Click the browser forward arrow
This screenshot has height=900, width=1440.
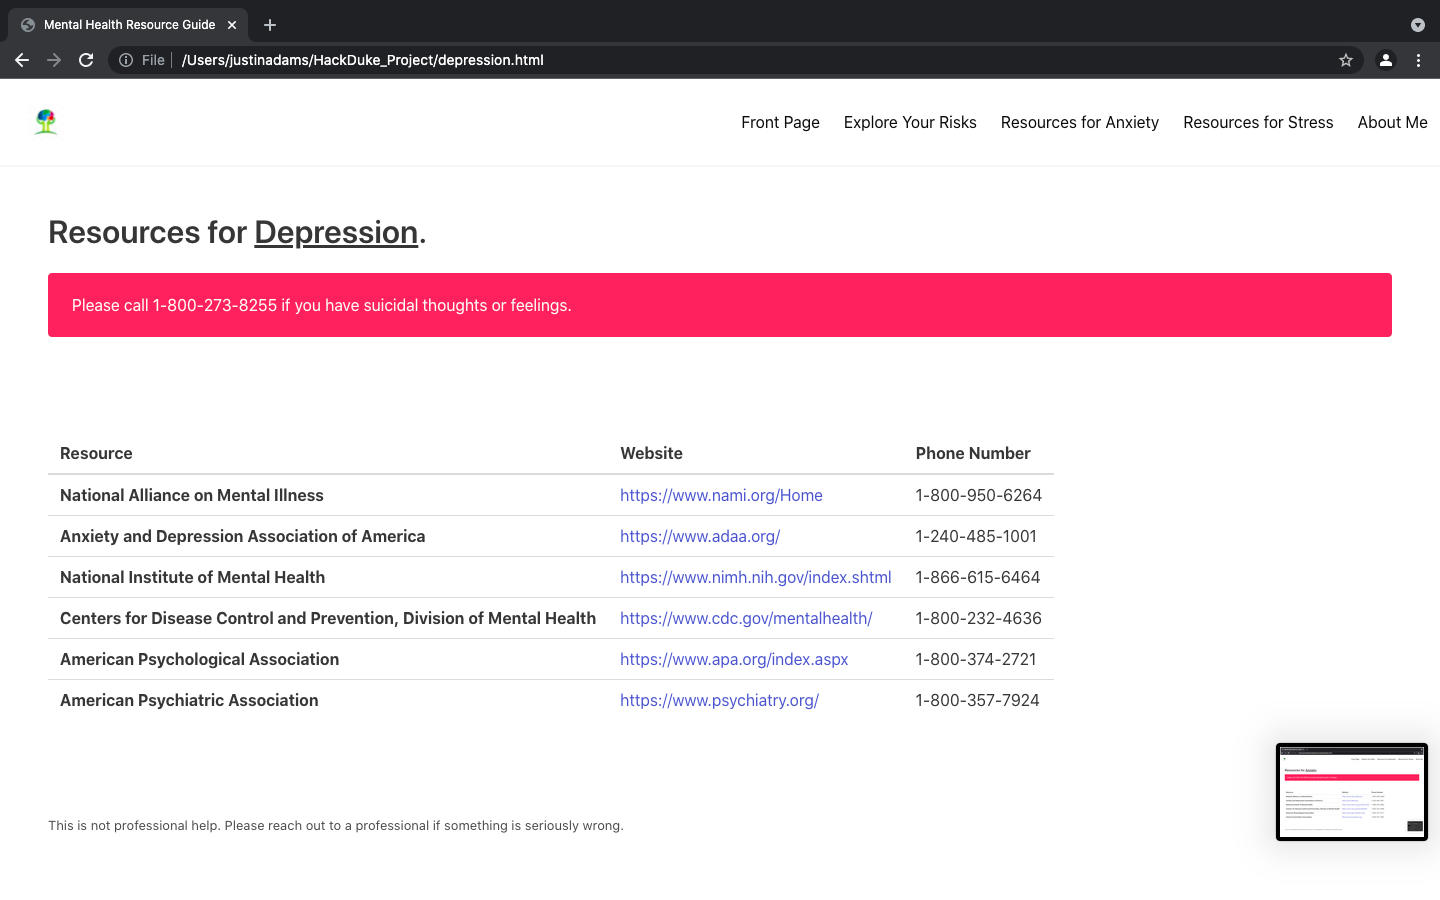point(54,60)
